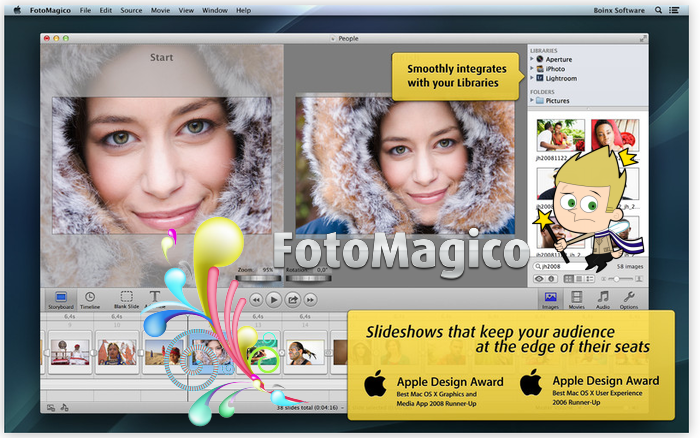Play the slideshow
This screenshot has height=438, width=700.
click(274, 300)
